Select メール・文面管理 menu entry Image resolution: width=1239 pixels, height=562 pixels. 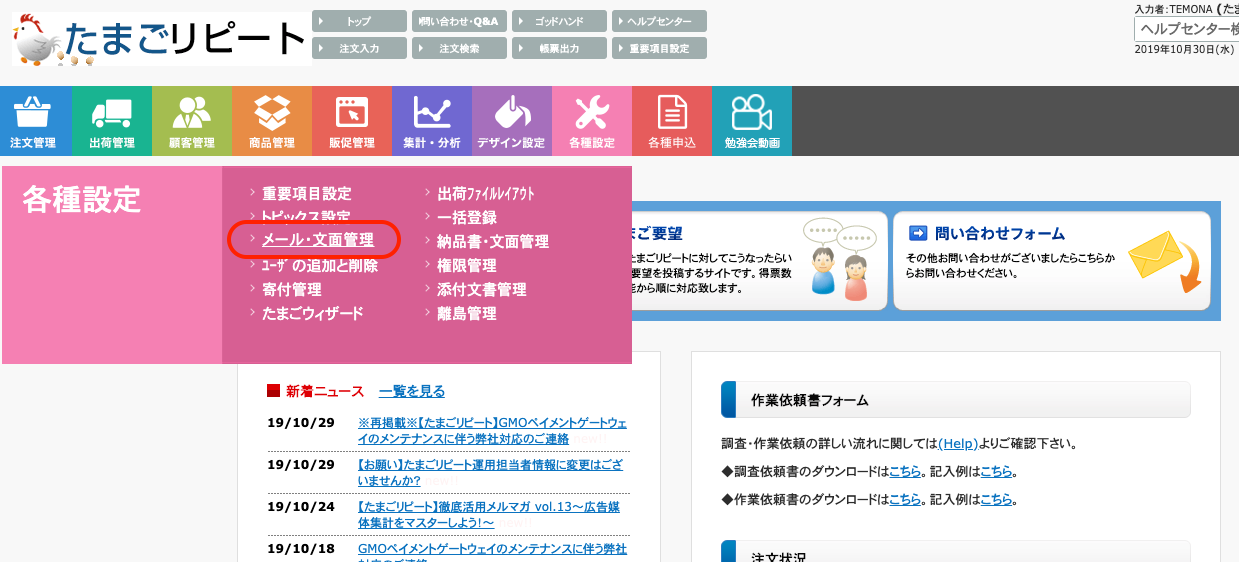pos(317,240)
